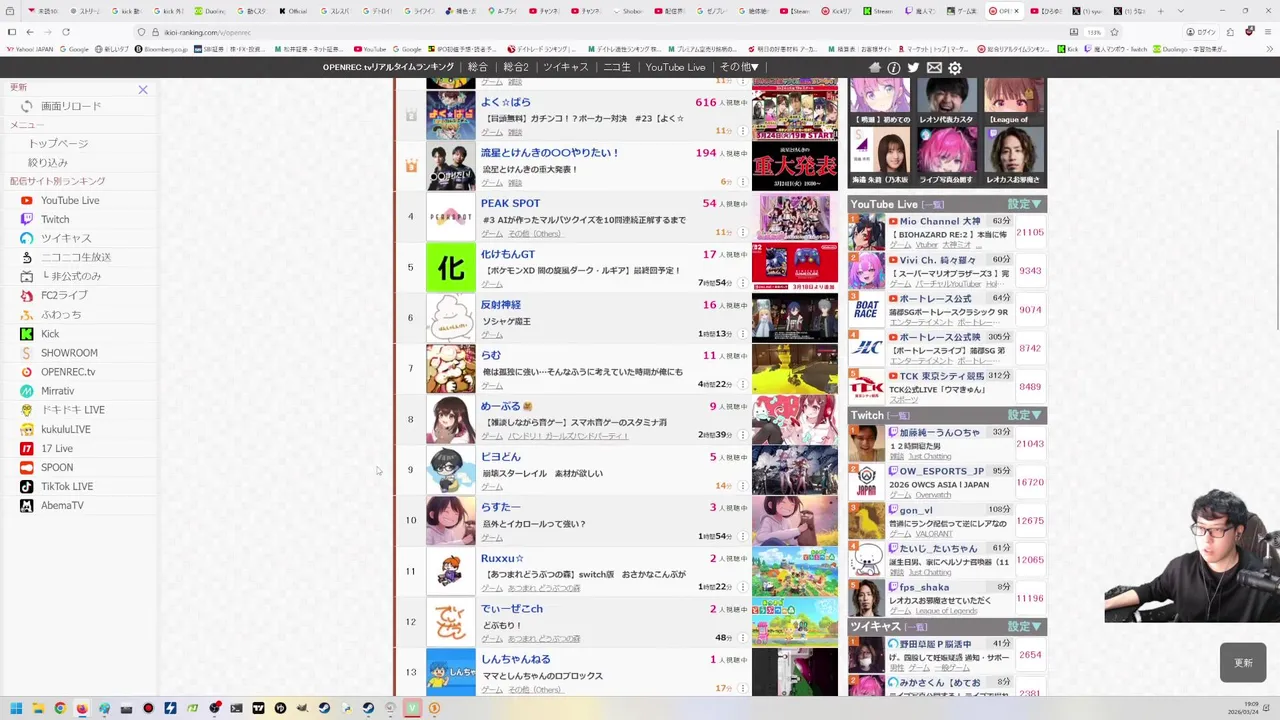Expand ツイキャス panel 設定 dropdown

1024,626
